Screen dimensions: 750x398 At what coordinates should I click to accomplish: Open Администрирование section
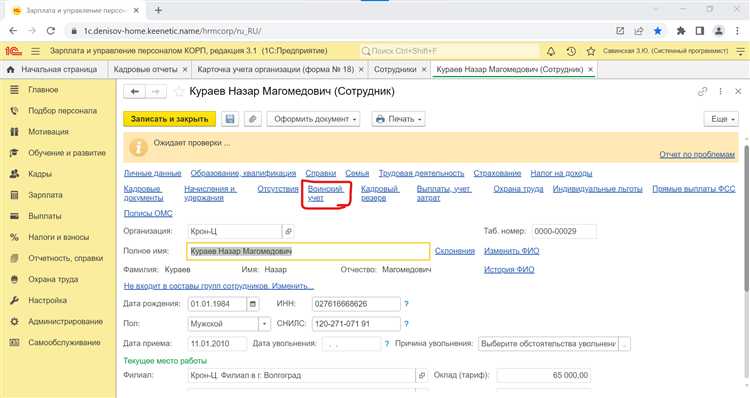click(65, 321)
